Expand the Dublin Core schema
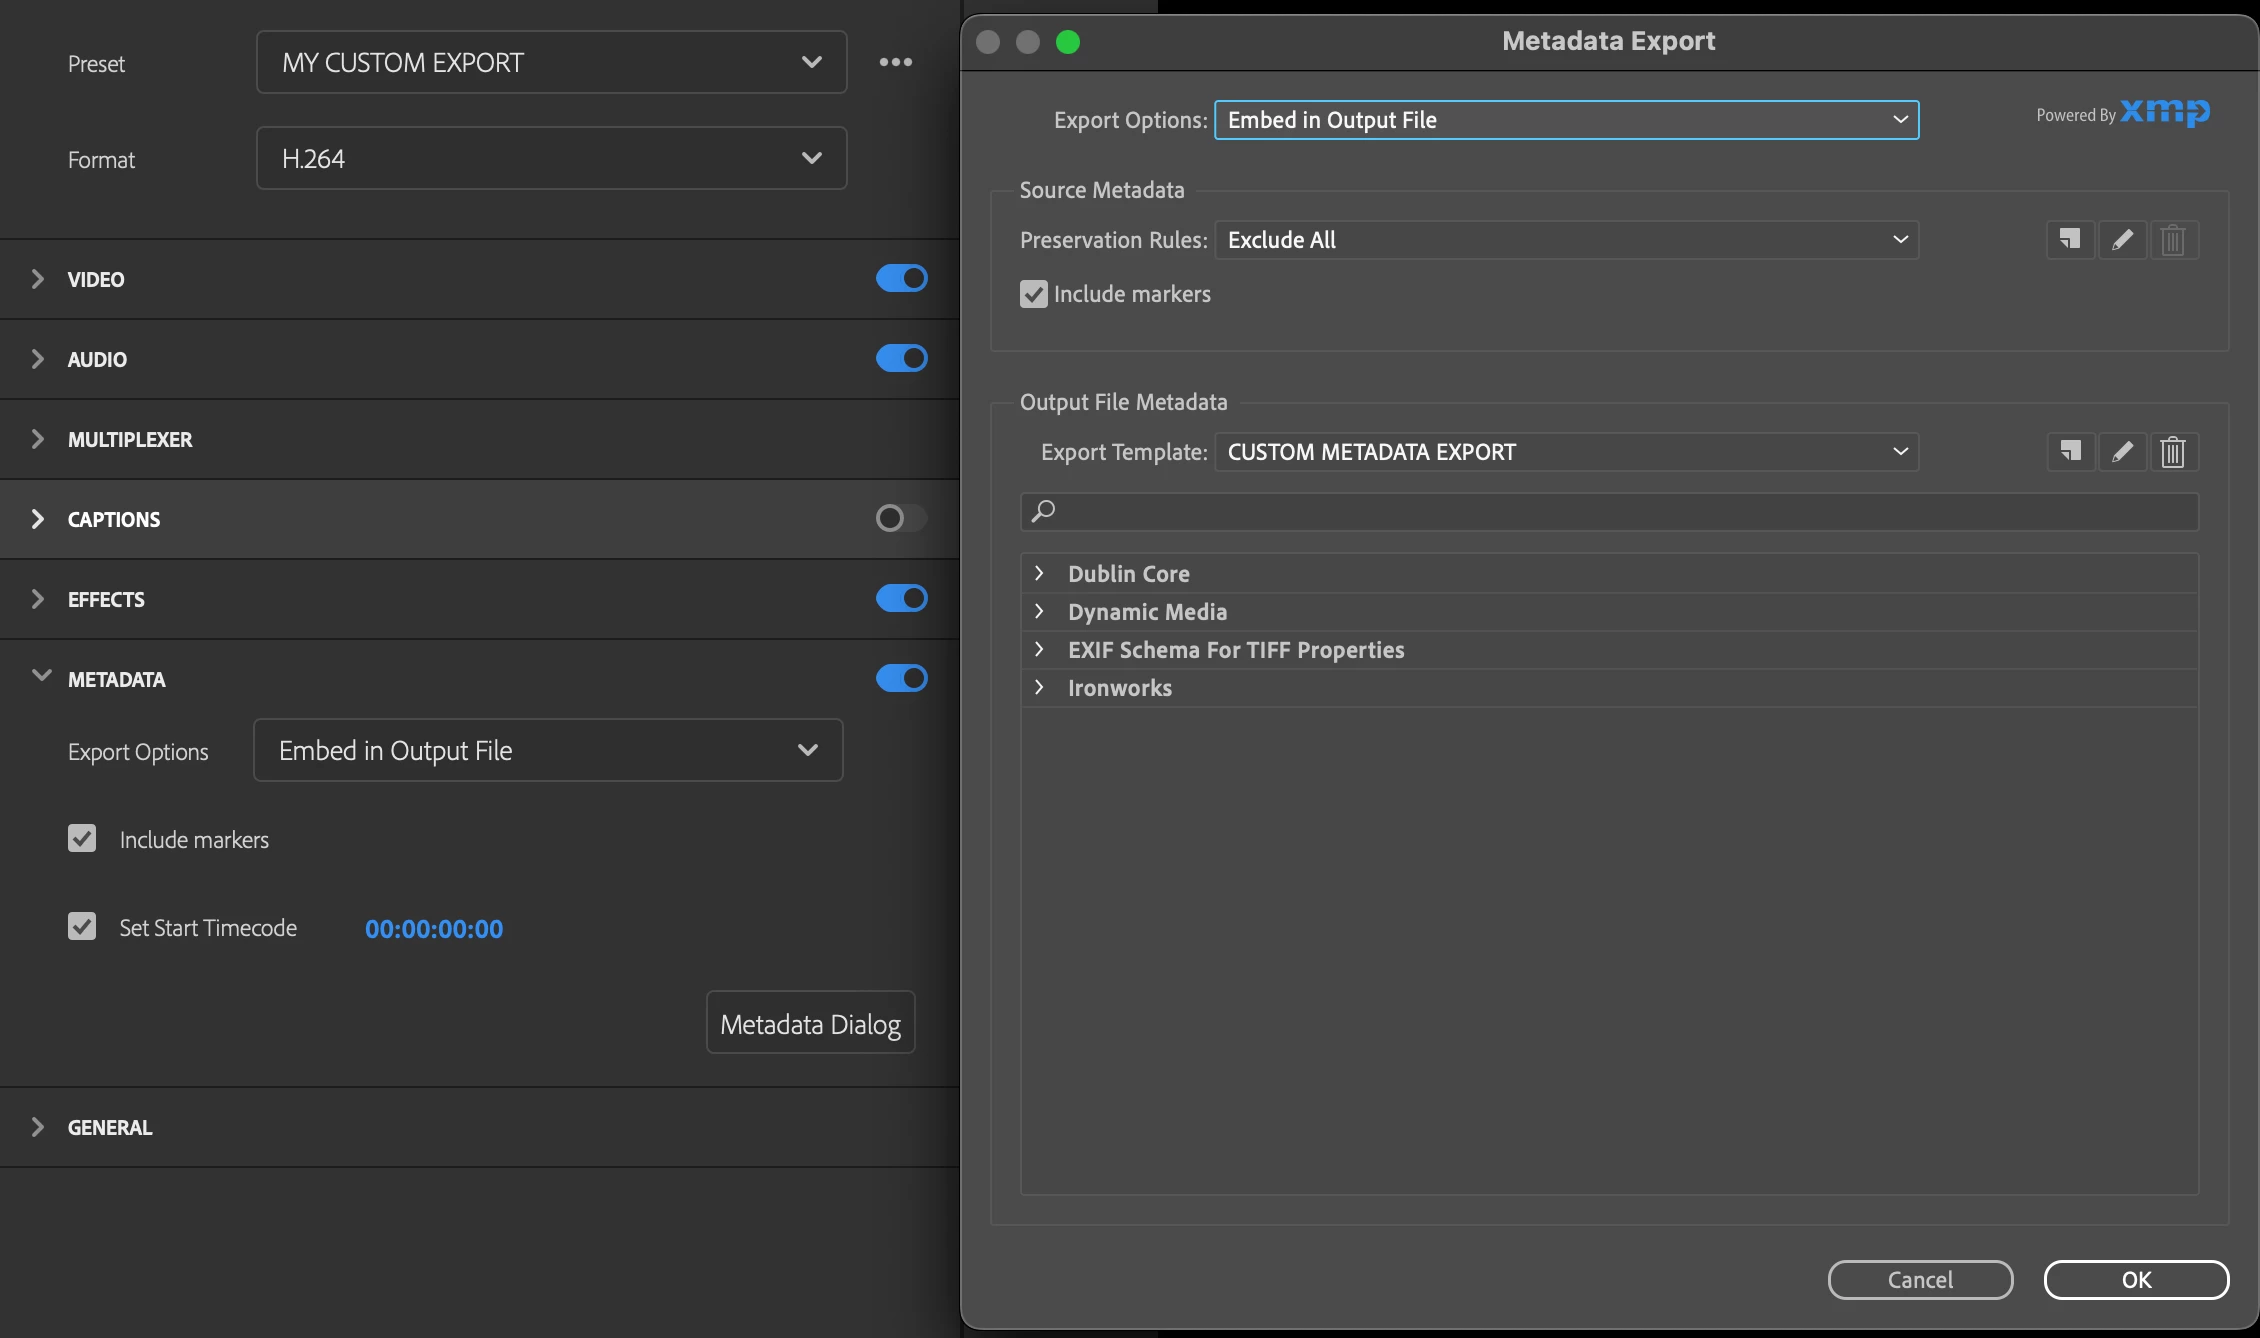2260x1338 pixels. (x=1039, y=573)
